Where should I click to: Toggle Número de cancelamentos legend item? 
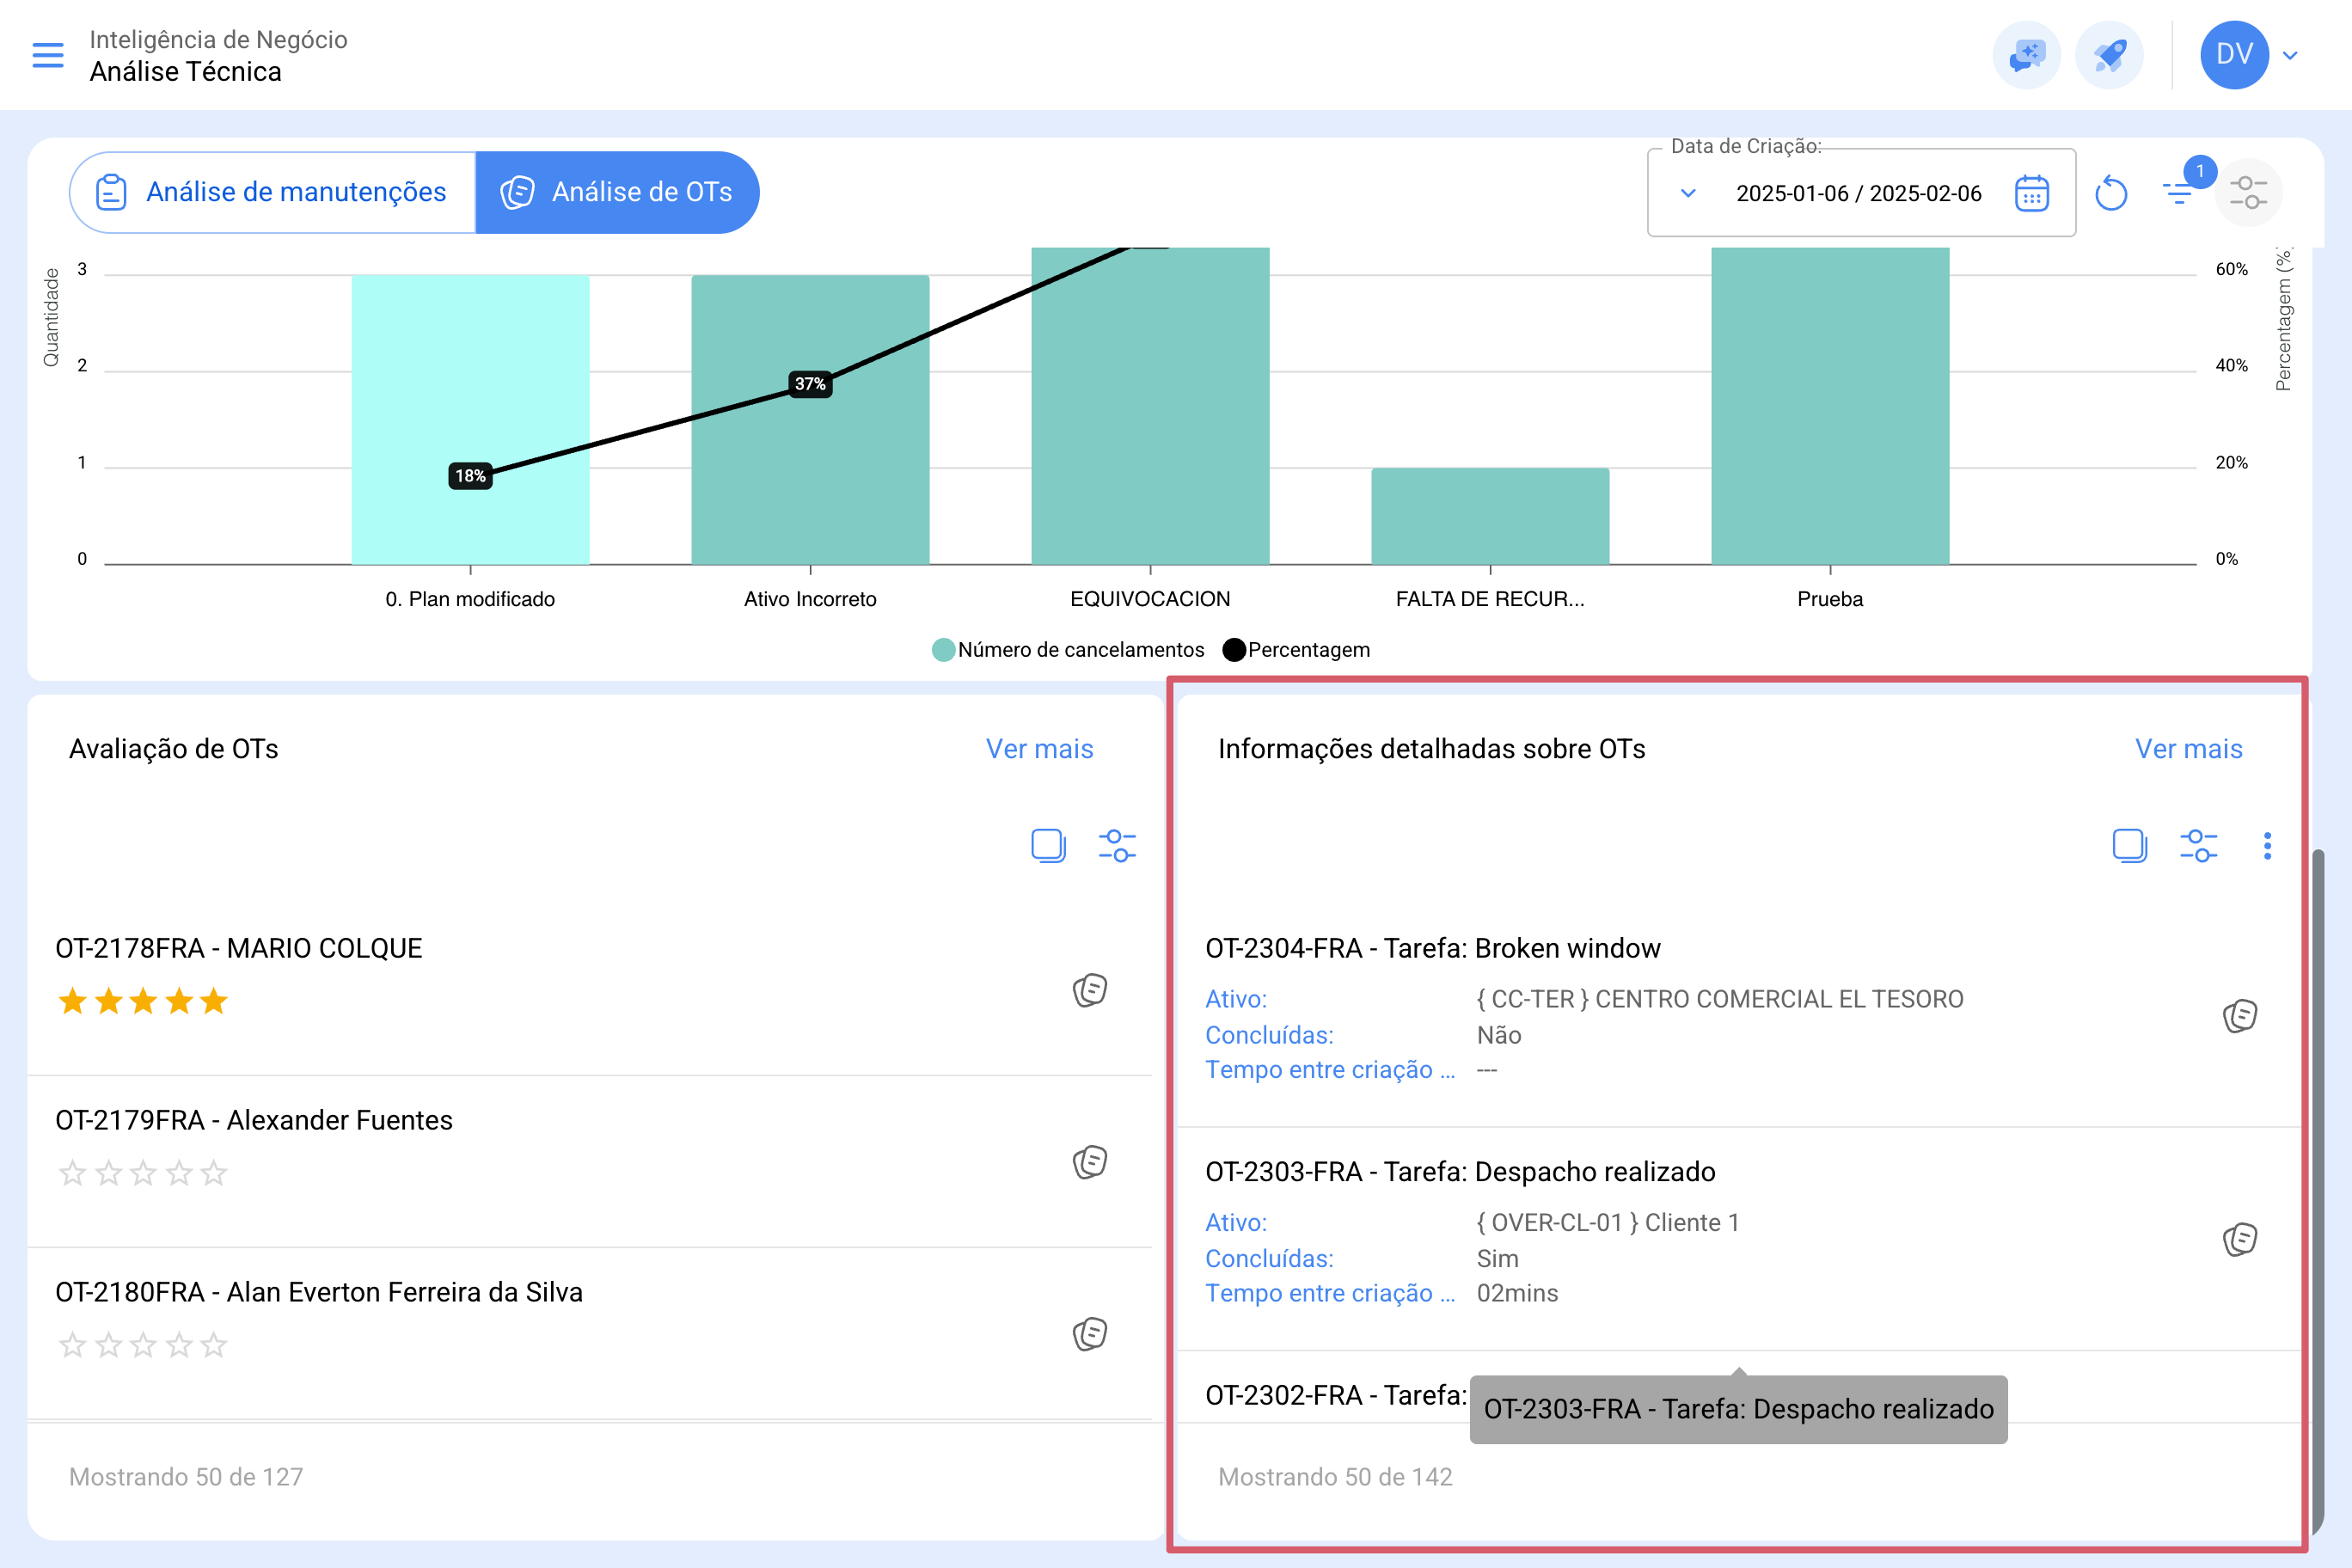click(1068, 650)
